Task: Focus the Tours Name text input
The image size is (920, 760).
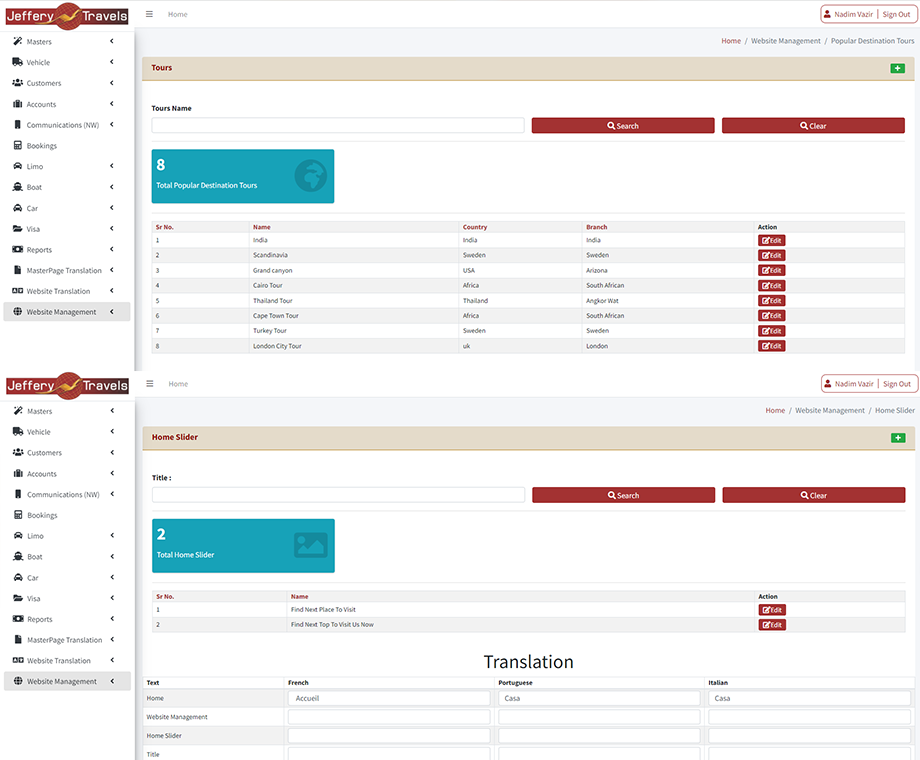Action: tap(338, 126)
